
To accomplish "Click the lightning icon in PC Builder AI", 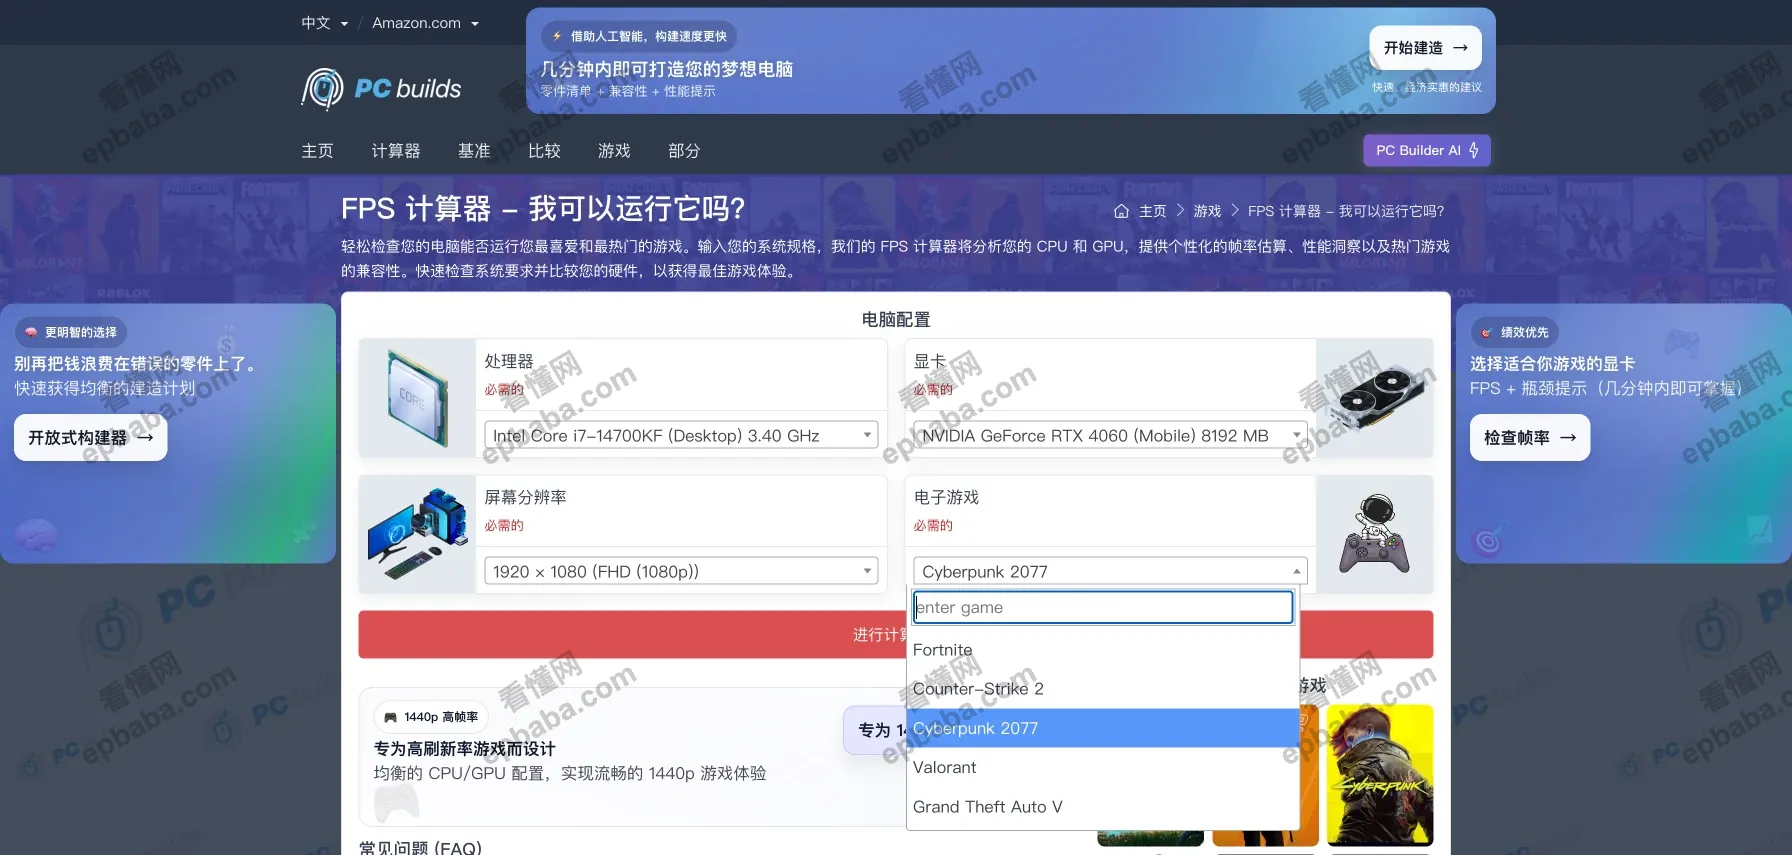I will click(1474, 150).
